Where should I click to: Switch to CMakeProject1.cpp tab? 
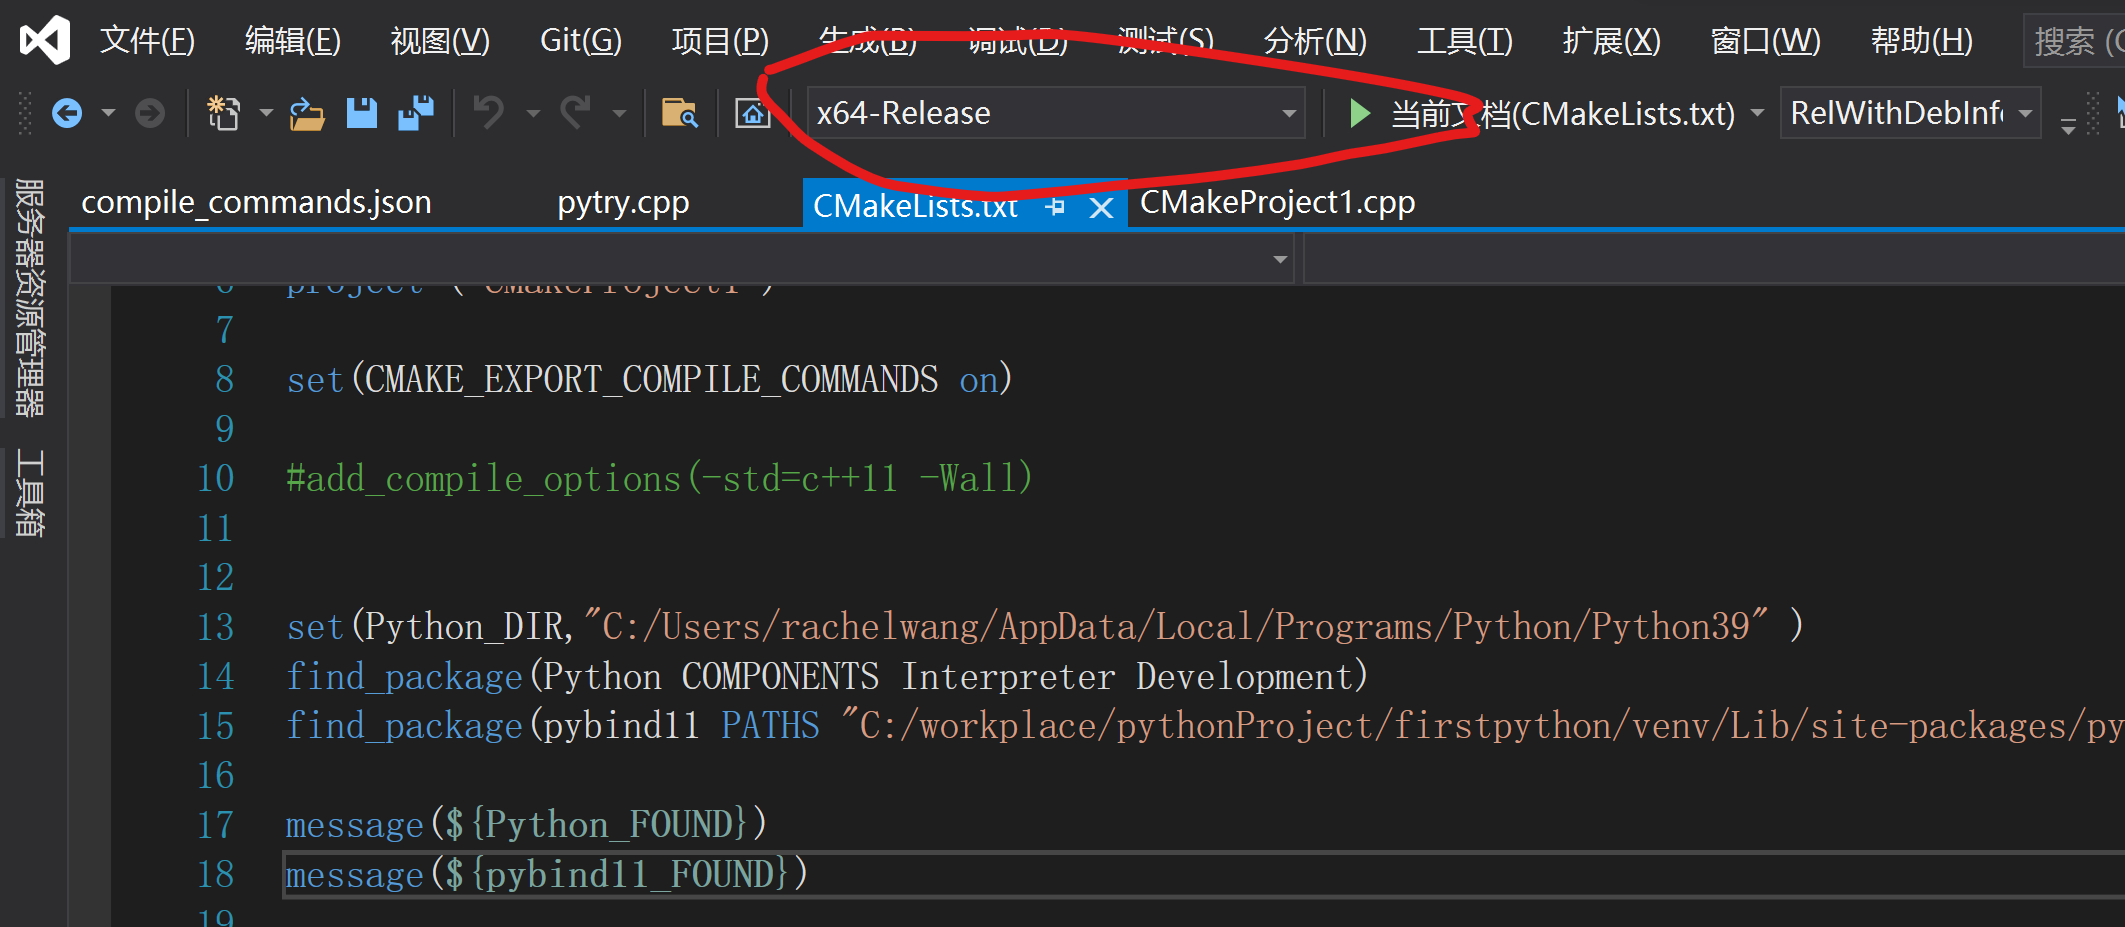tap(1278, 203)
